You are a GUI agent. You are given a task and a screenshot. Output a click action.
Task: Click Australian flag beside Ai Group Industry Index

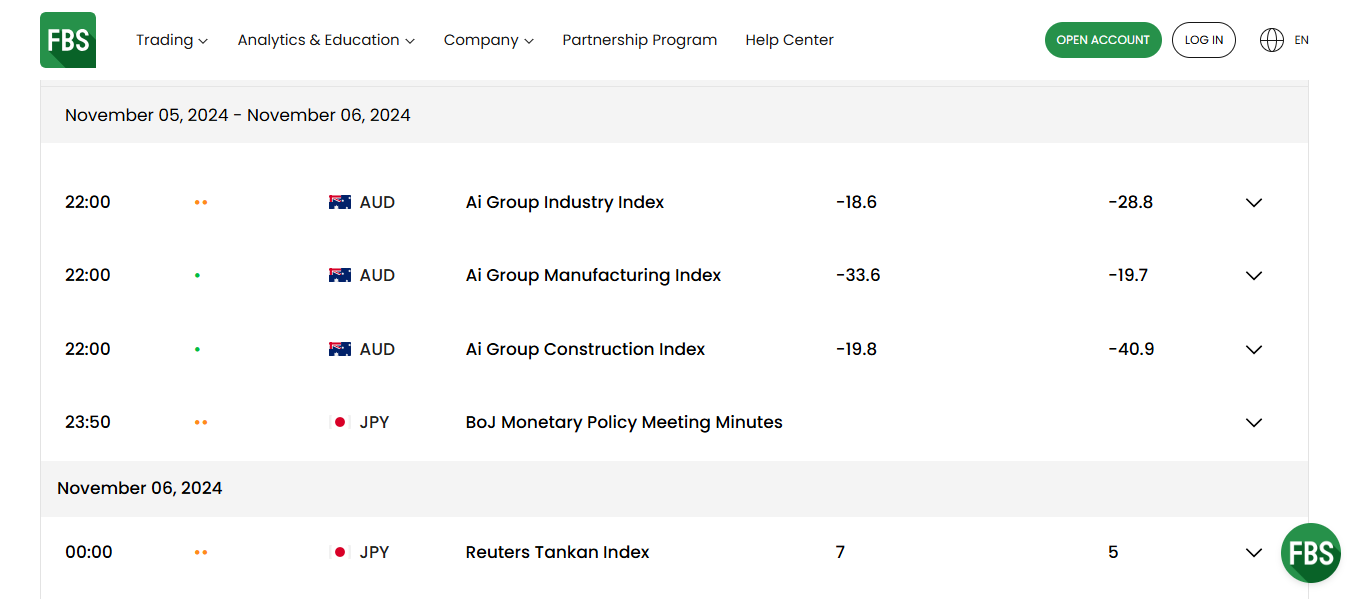tap(340, 202)
